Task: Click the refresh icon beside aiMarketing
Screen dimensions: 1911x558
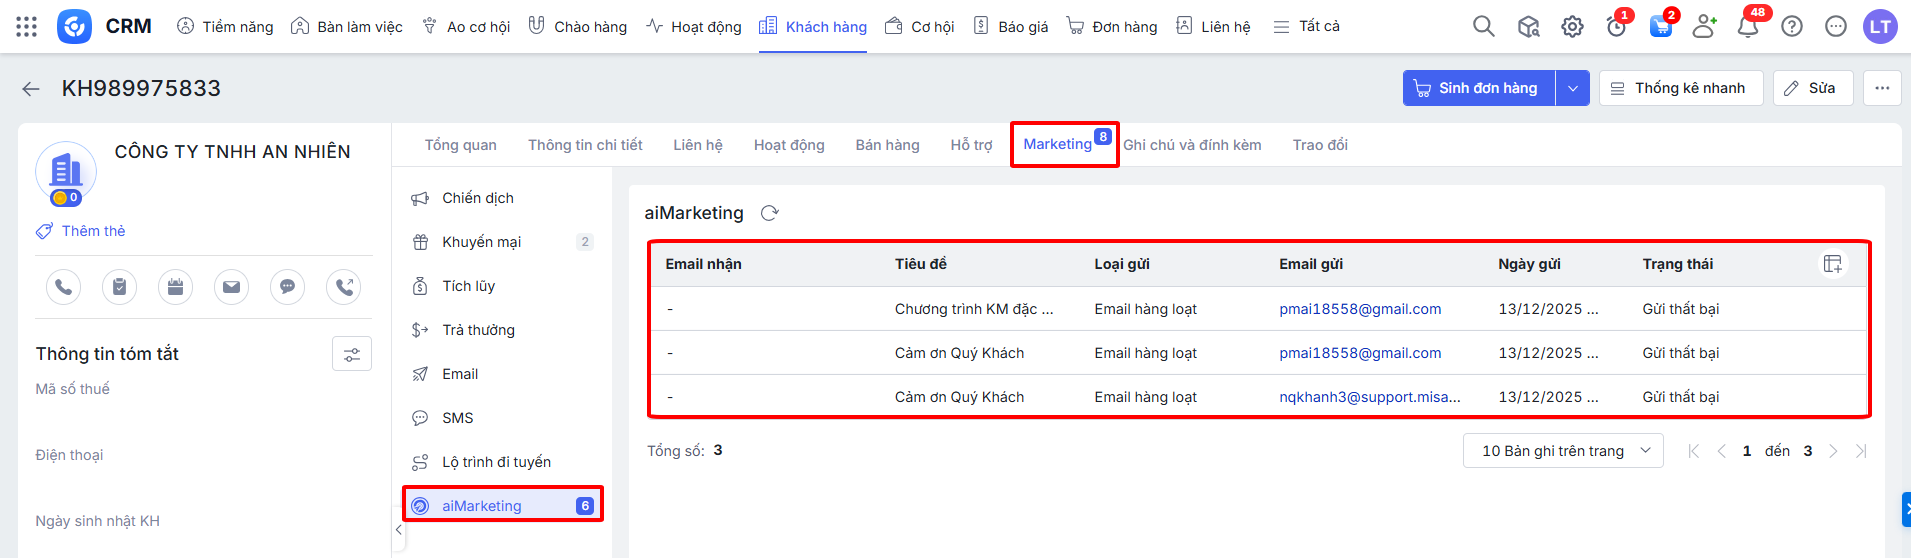Action: tap(769, 213)
